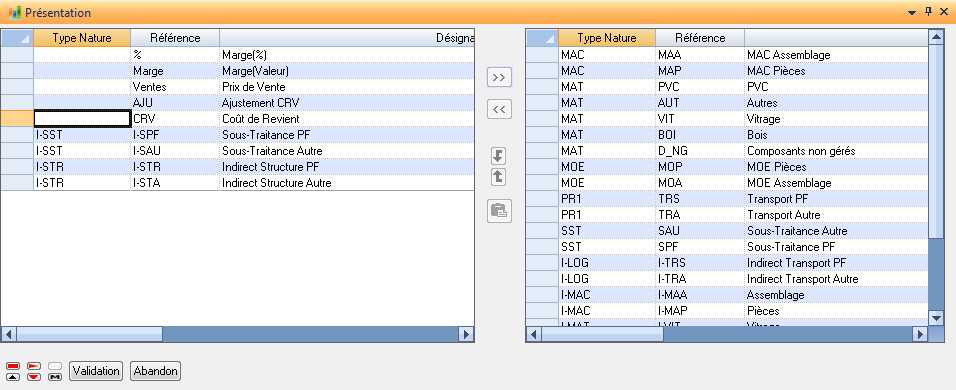Confirm changes with Validation button
Viewport: 956px width, 390px height.
pos(96,370)
